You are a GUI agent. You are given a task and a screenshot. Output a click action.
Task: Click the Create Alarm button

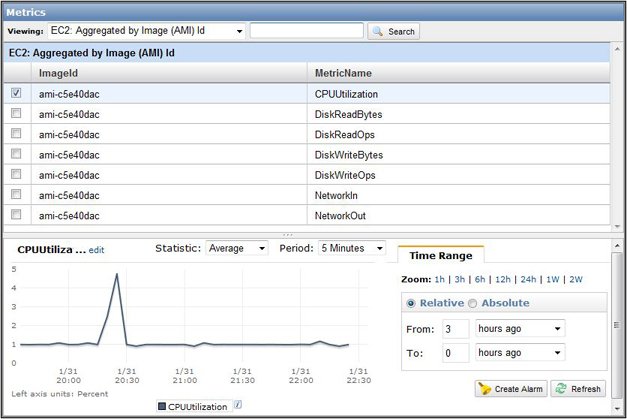pos(511,389)
